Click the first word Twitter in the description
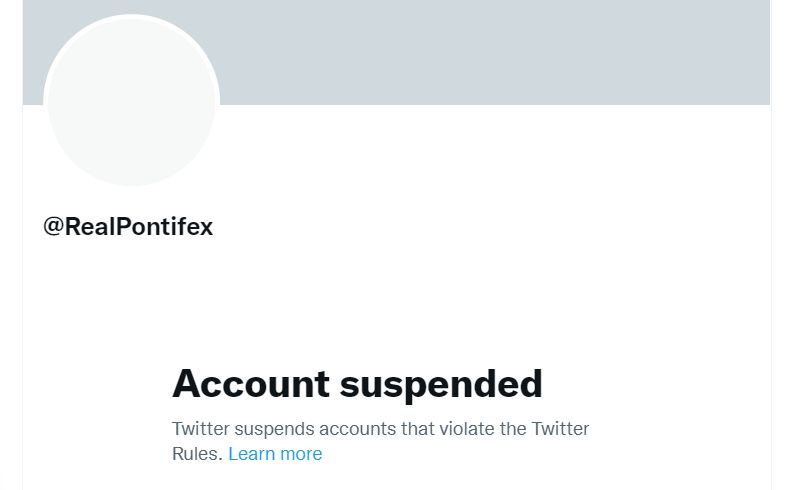 201,429
